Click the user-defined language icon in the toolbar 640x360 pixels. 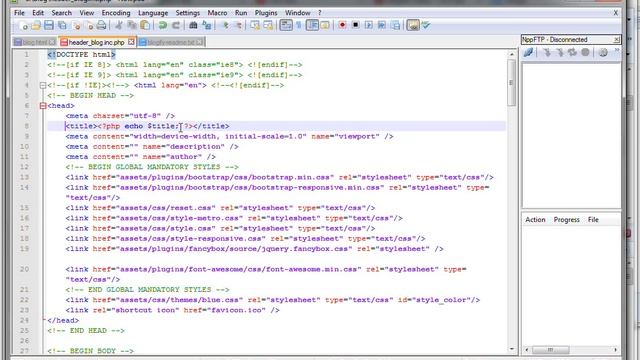tap(325, 25)
